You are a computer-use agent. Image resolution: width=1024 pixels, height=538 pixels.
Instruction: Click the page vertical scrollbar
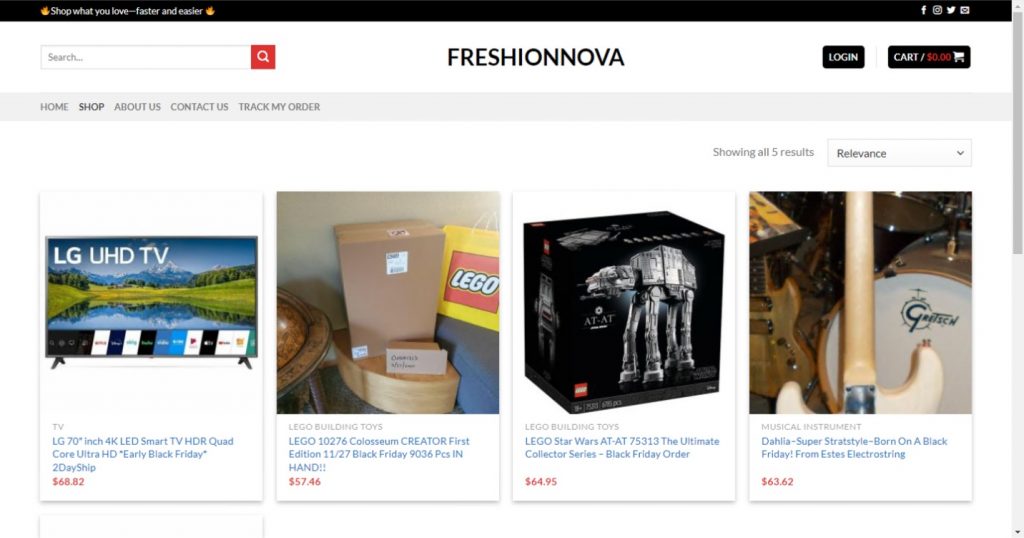pyautogui.click(x=1017, y=131)
